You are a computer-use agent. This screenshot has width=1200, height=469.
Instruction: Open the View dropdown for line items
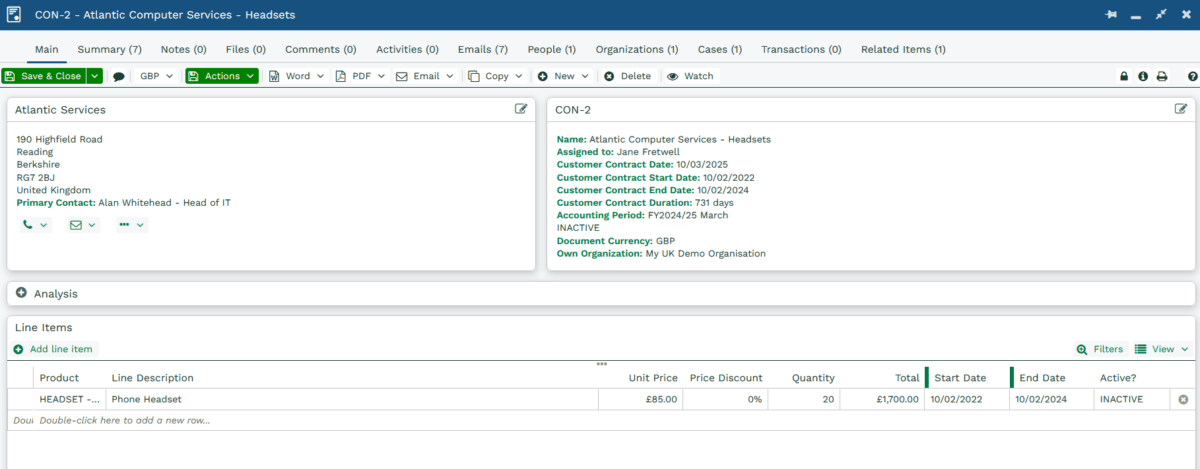[x=1162, y=349]
